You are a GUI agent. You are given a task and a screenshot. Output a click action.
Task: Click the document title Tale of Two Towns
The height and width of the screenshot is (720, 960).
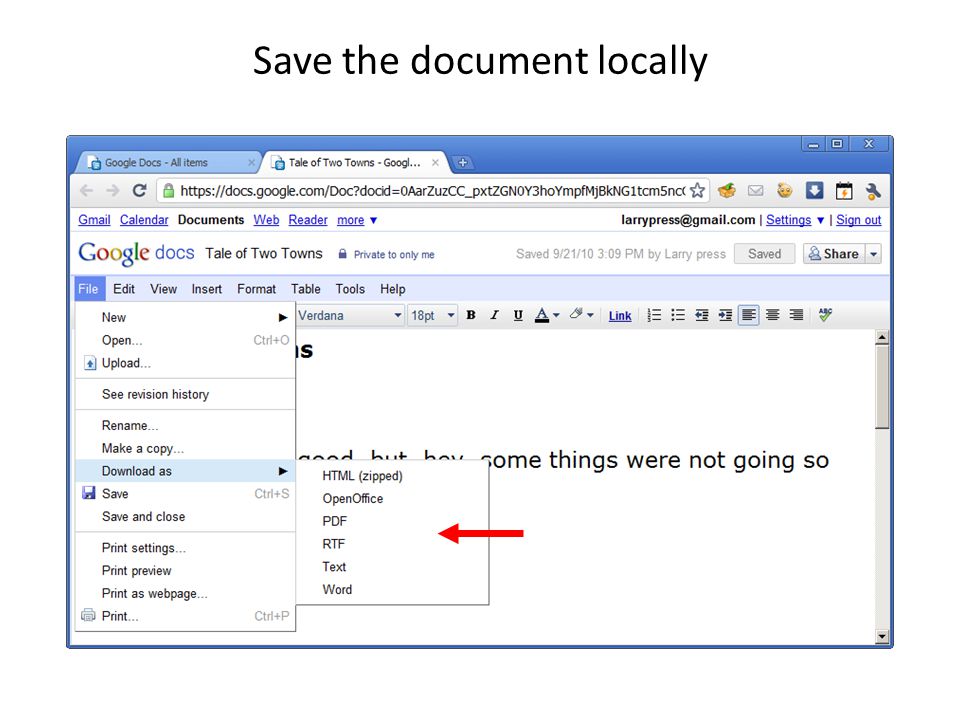coord(264,253)
